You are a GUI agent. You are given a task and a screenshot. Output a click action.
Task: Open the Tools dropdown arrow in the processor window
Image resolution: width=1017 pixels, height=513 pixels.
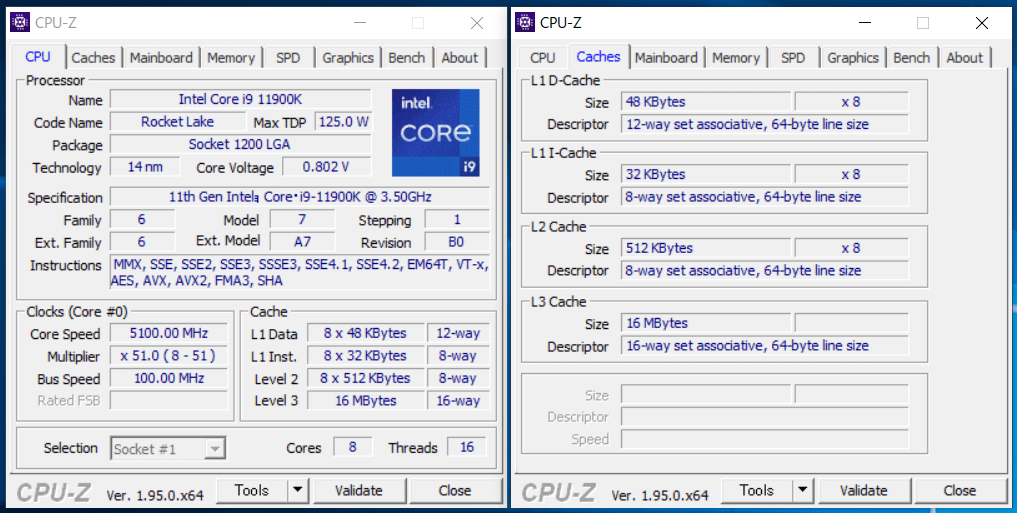pos(297,490)
